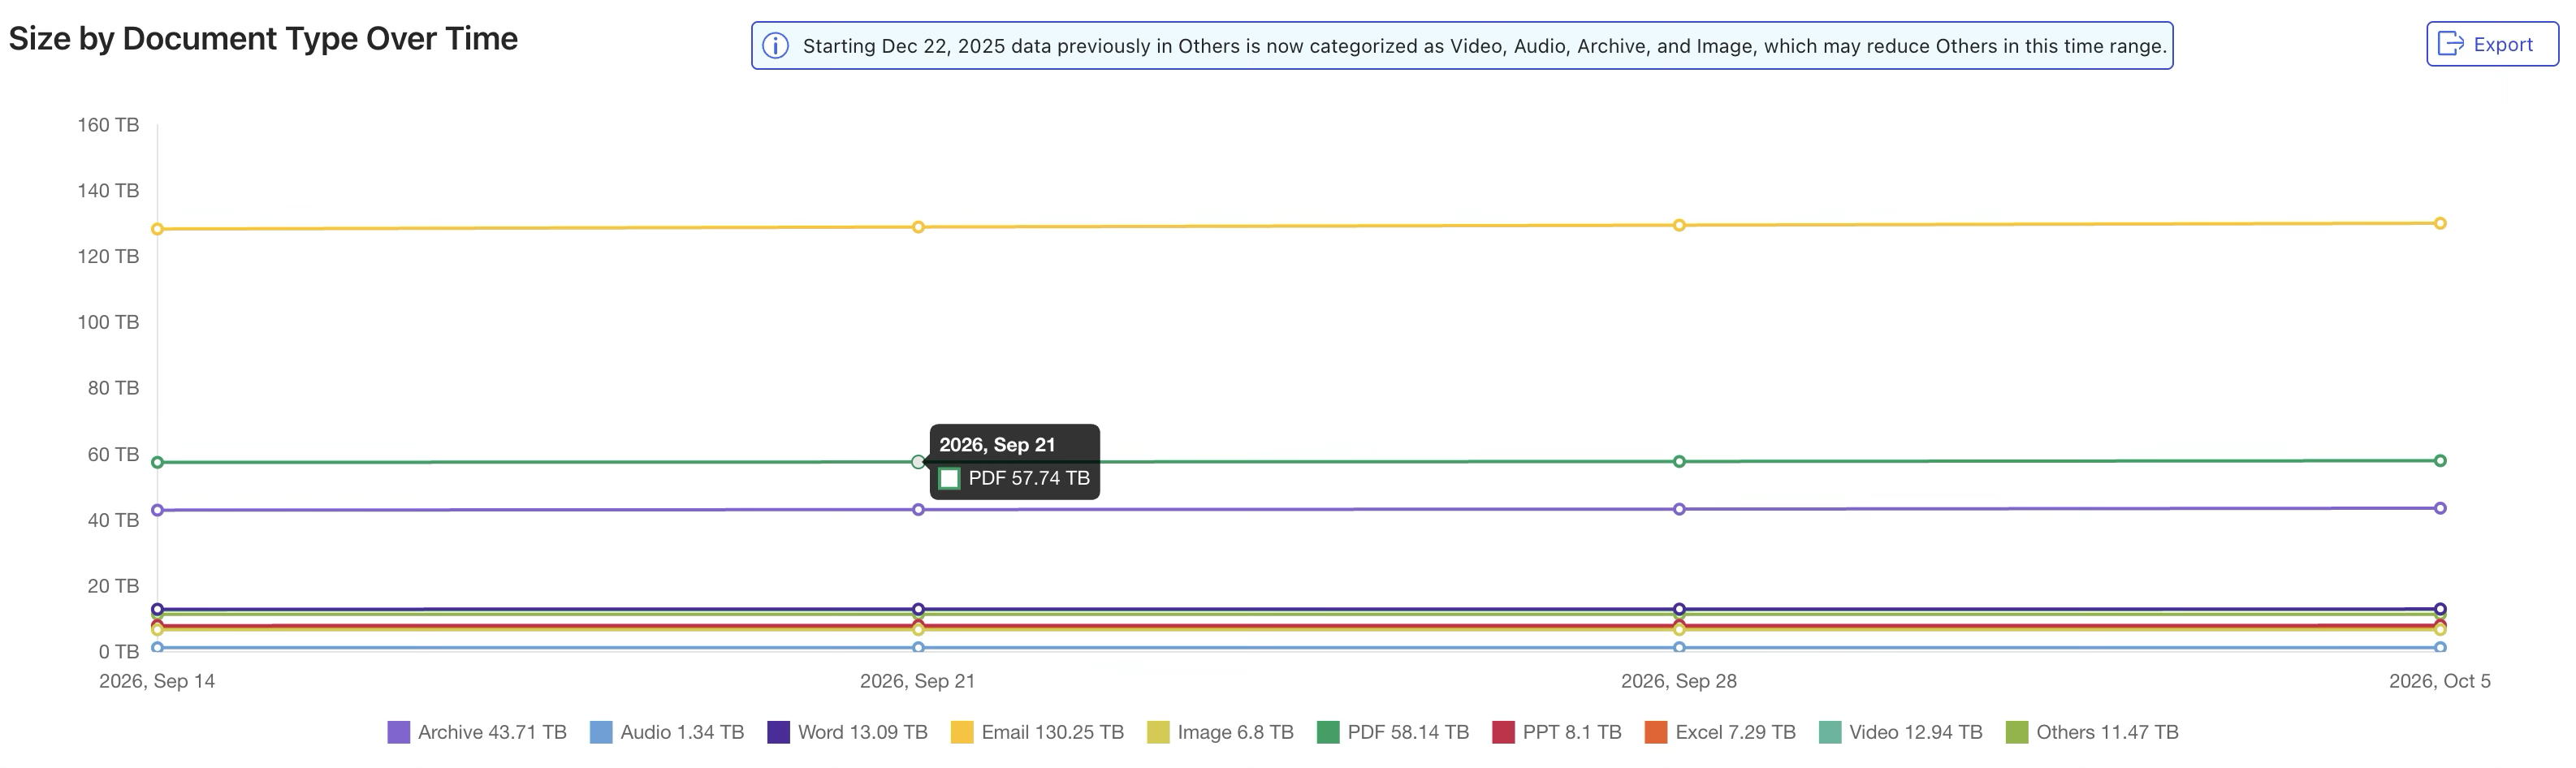Click the Archive data point at Oct 5

coord(2440,508)
